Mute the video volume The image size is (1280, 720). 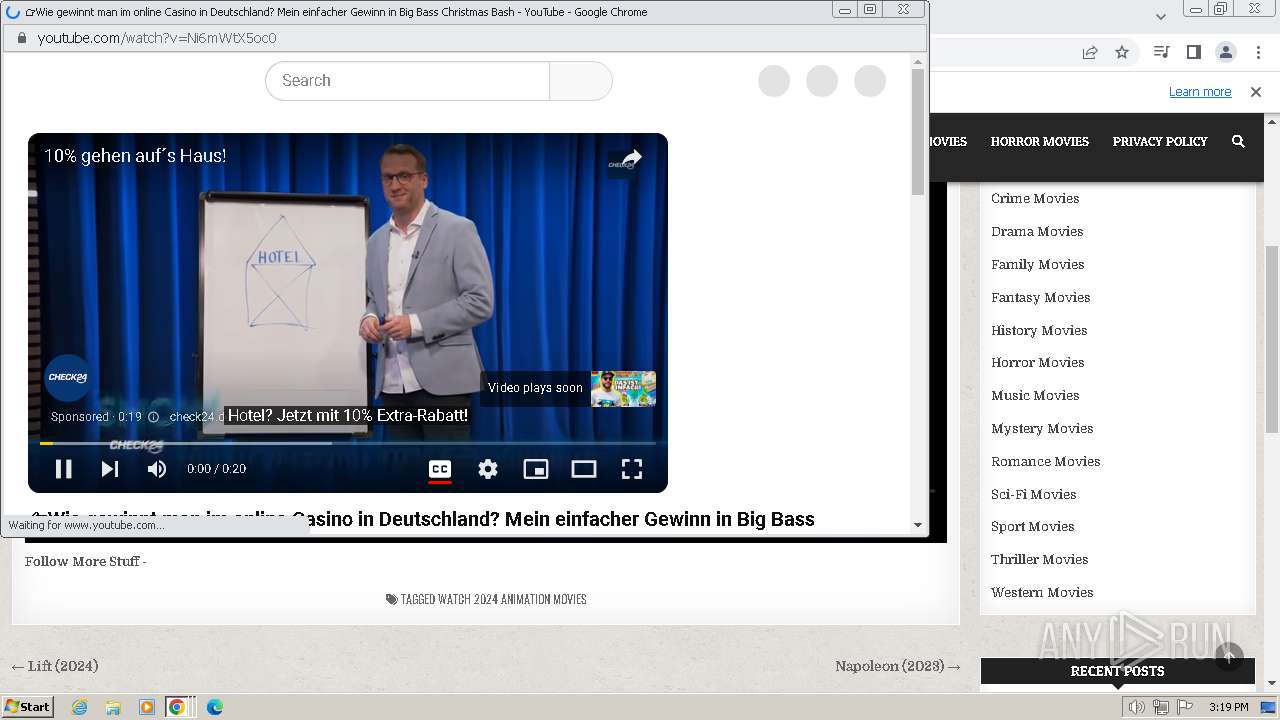[x=157, y=469]
